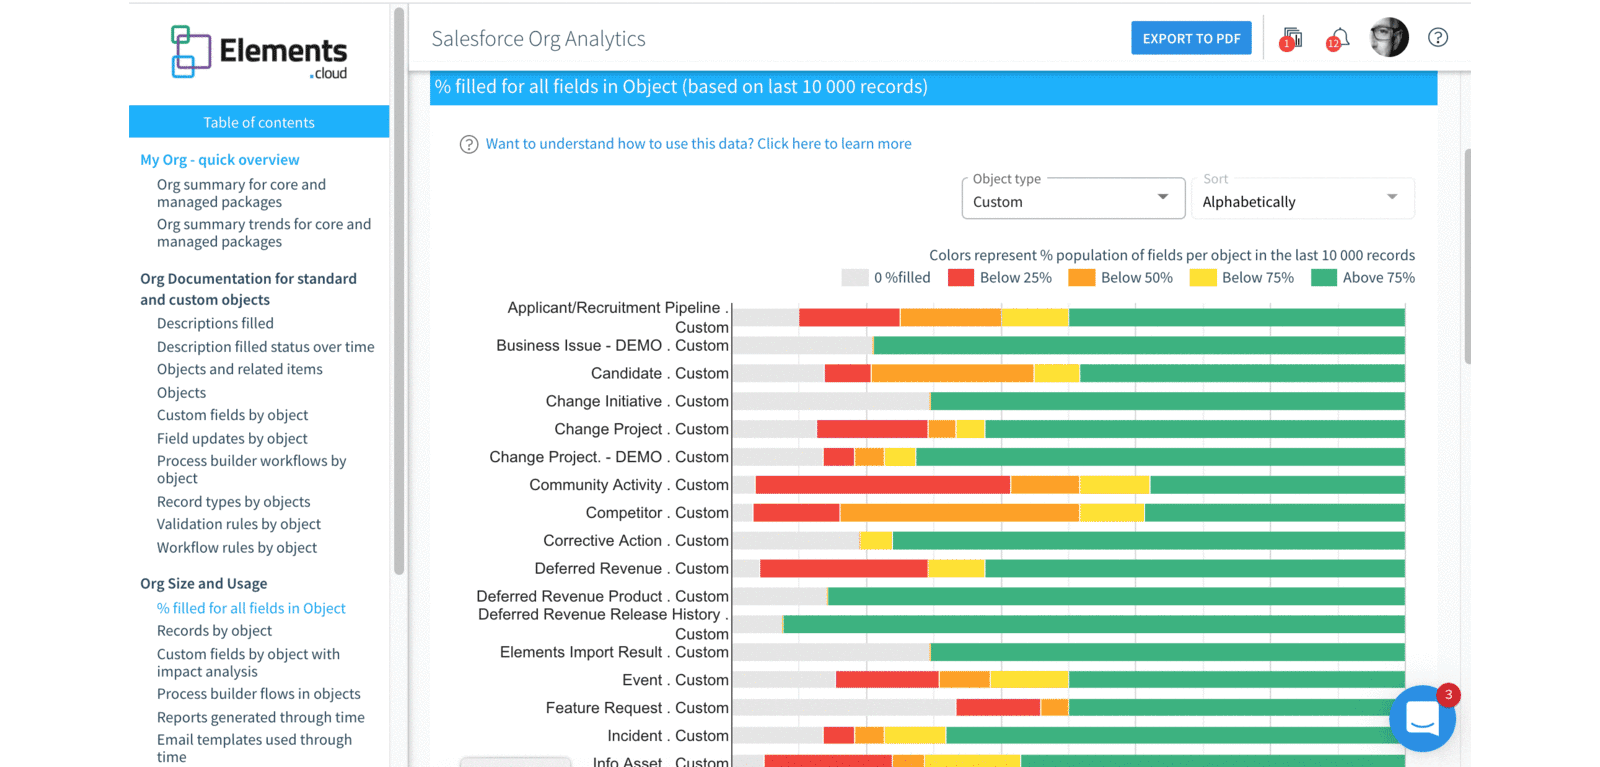1600x767 pixels.
Task: Open Workflow rules by object
Action: [x=237, y=548]
